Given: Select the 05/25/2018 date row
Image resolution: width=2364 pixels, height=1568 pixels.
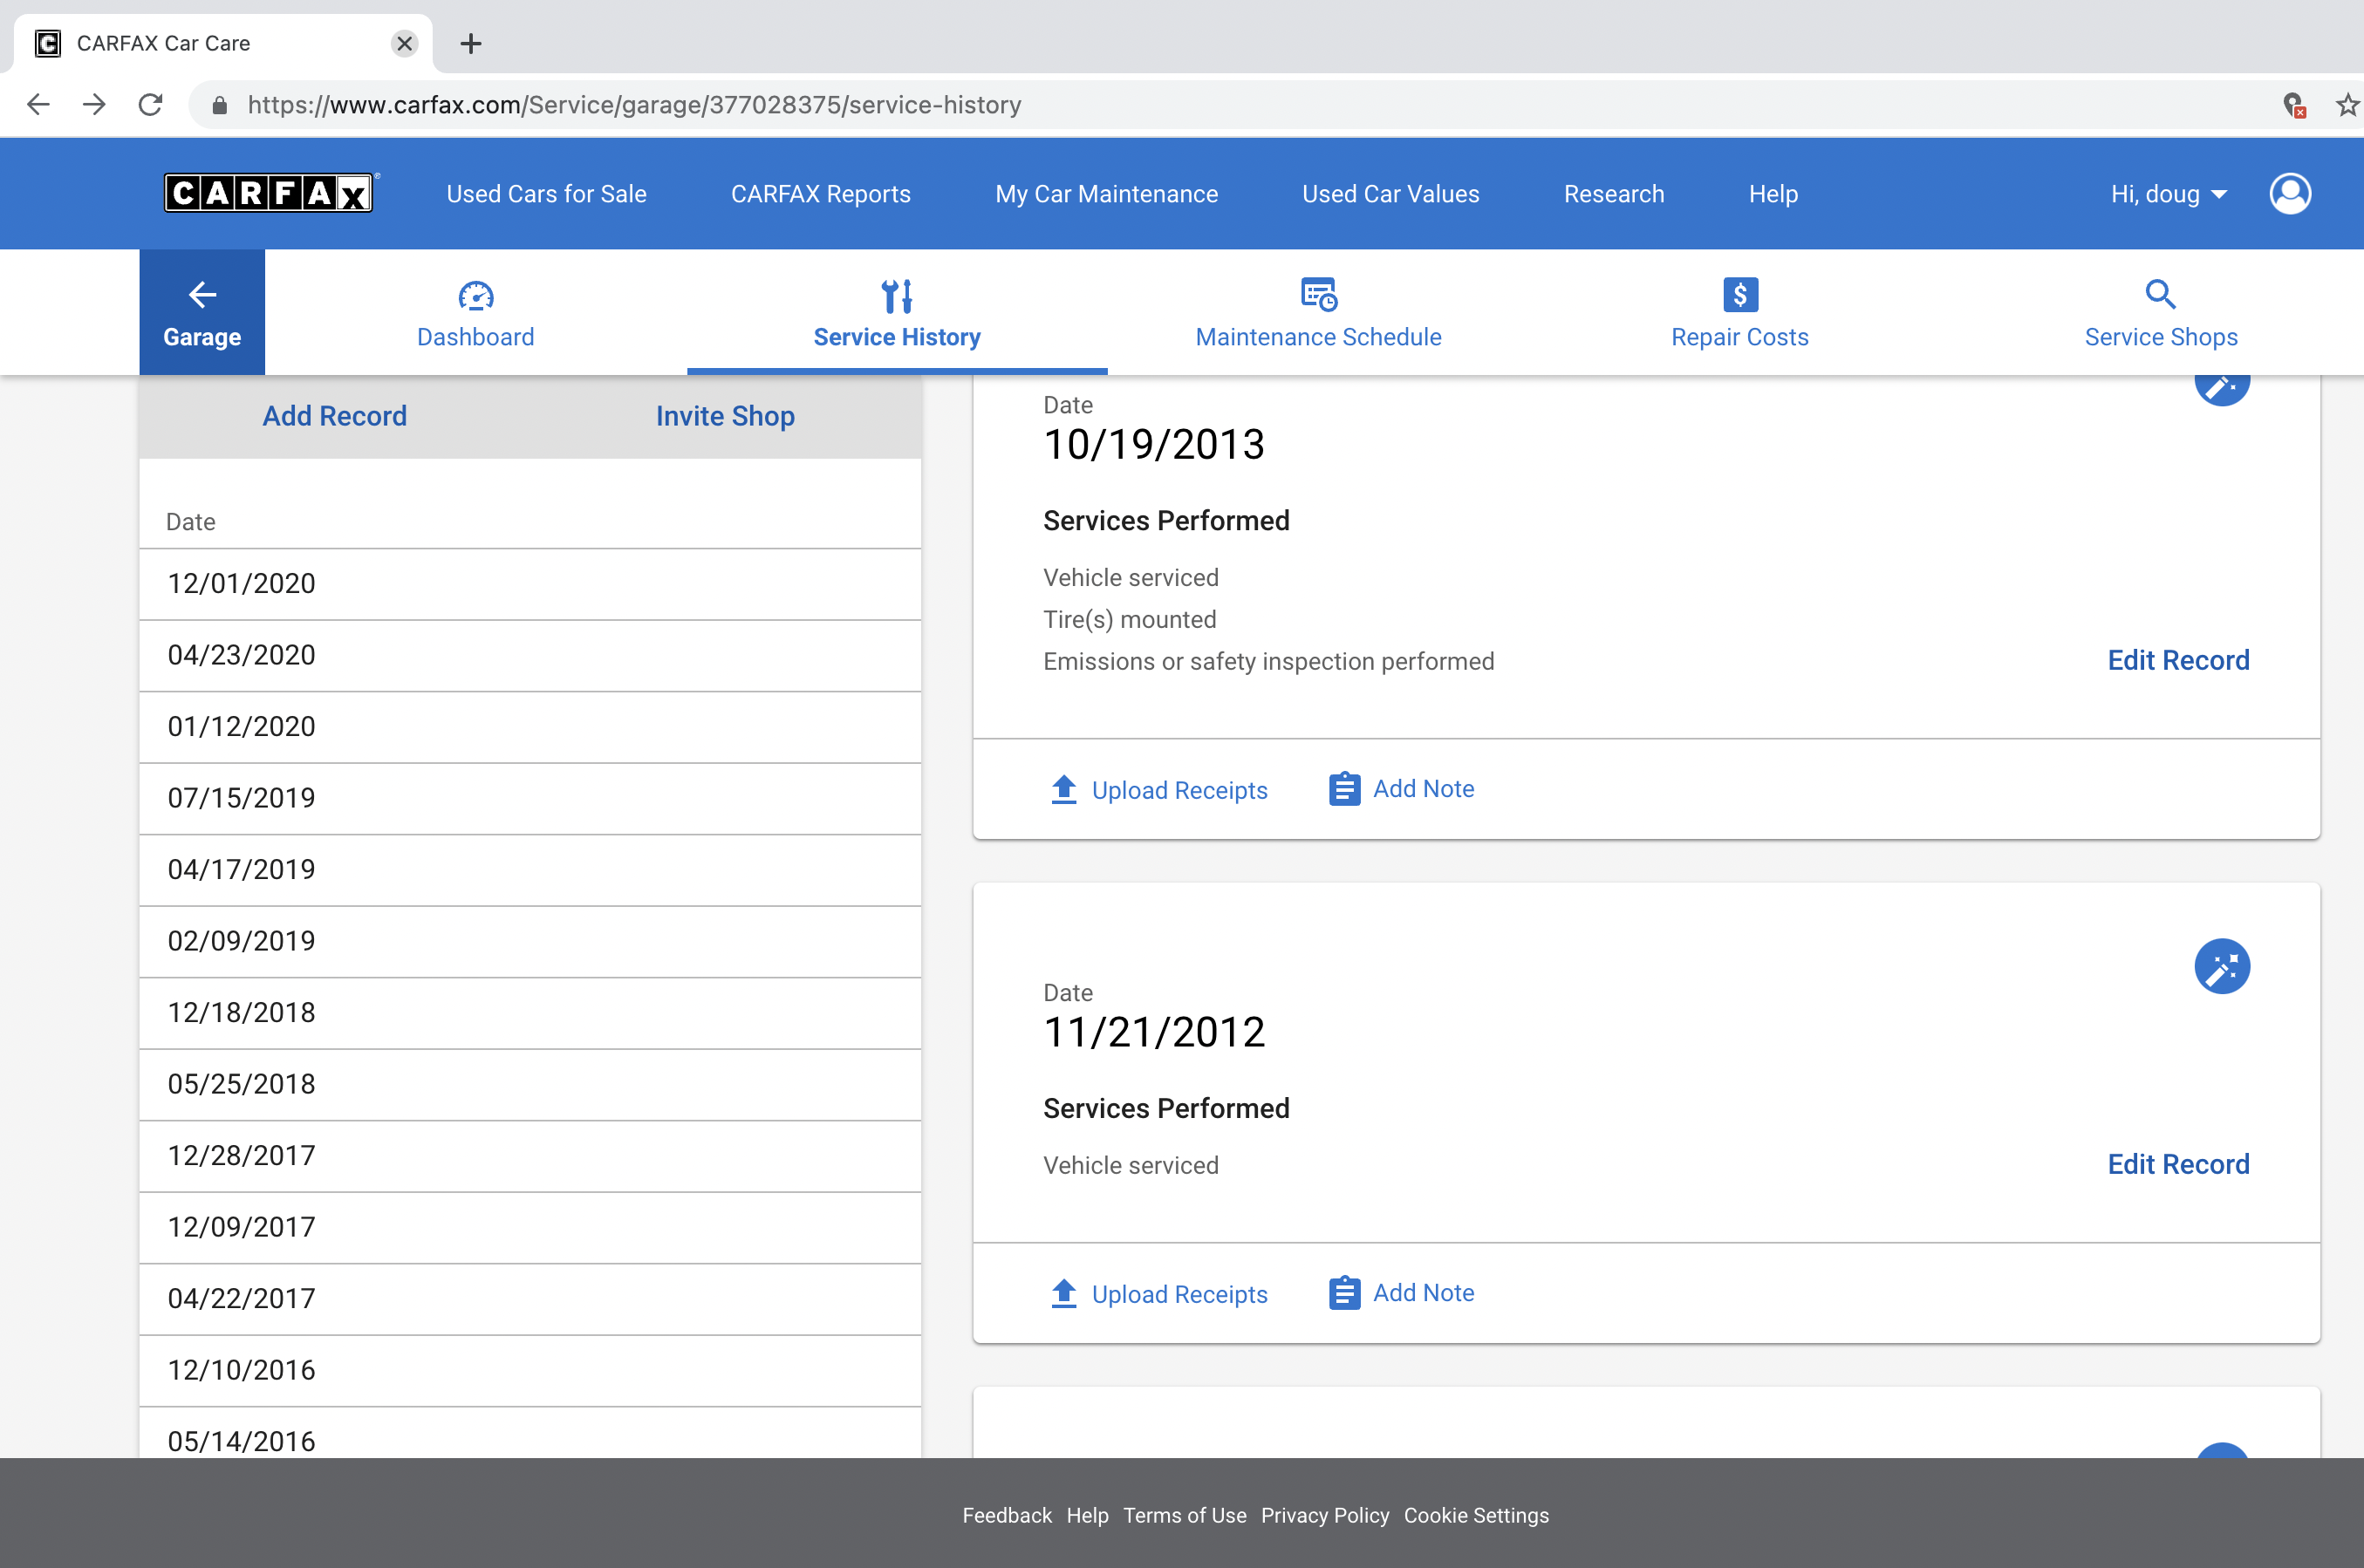Looking at the screenshot, I should (x=530, y=1085).
